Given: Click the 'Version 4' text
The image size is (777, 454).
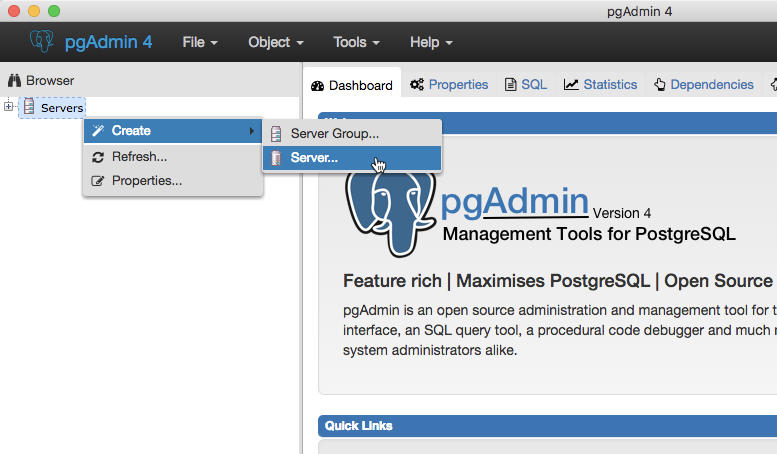Looking at the screenshot, I should [x=622, y=213].
